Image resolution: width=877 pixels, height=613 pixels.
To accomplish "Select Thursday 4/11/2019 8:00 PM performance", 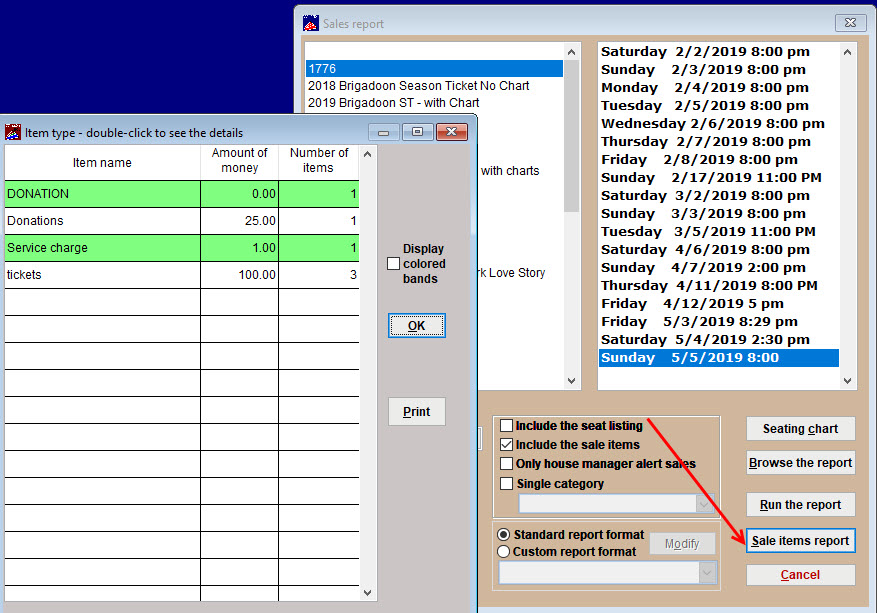I will tap(719, 285).
